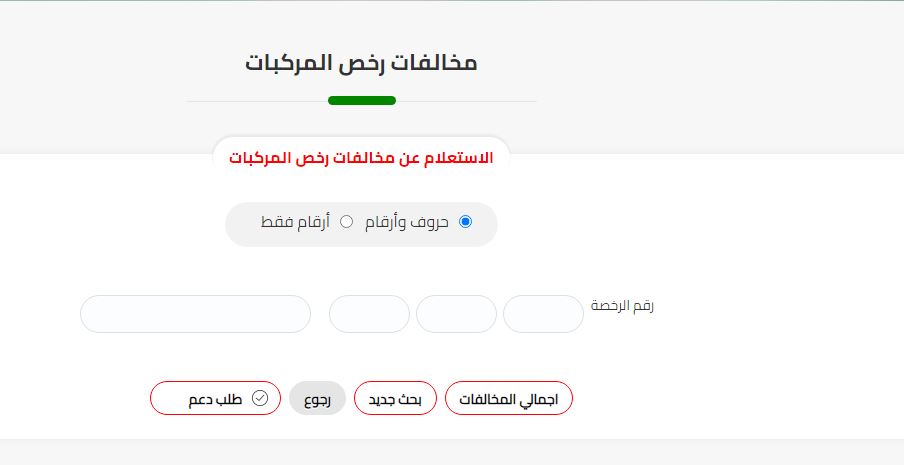Select the أرقام فقط radio button
Viewport: 904px width, 465px height.
pyautogui.click(x=346, y=222)
